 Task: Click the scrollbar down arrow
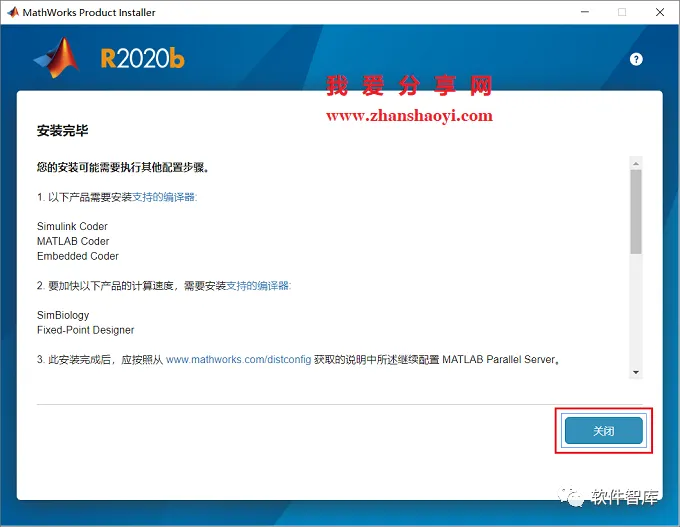636,372
